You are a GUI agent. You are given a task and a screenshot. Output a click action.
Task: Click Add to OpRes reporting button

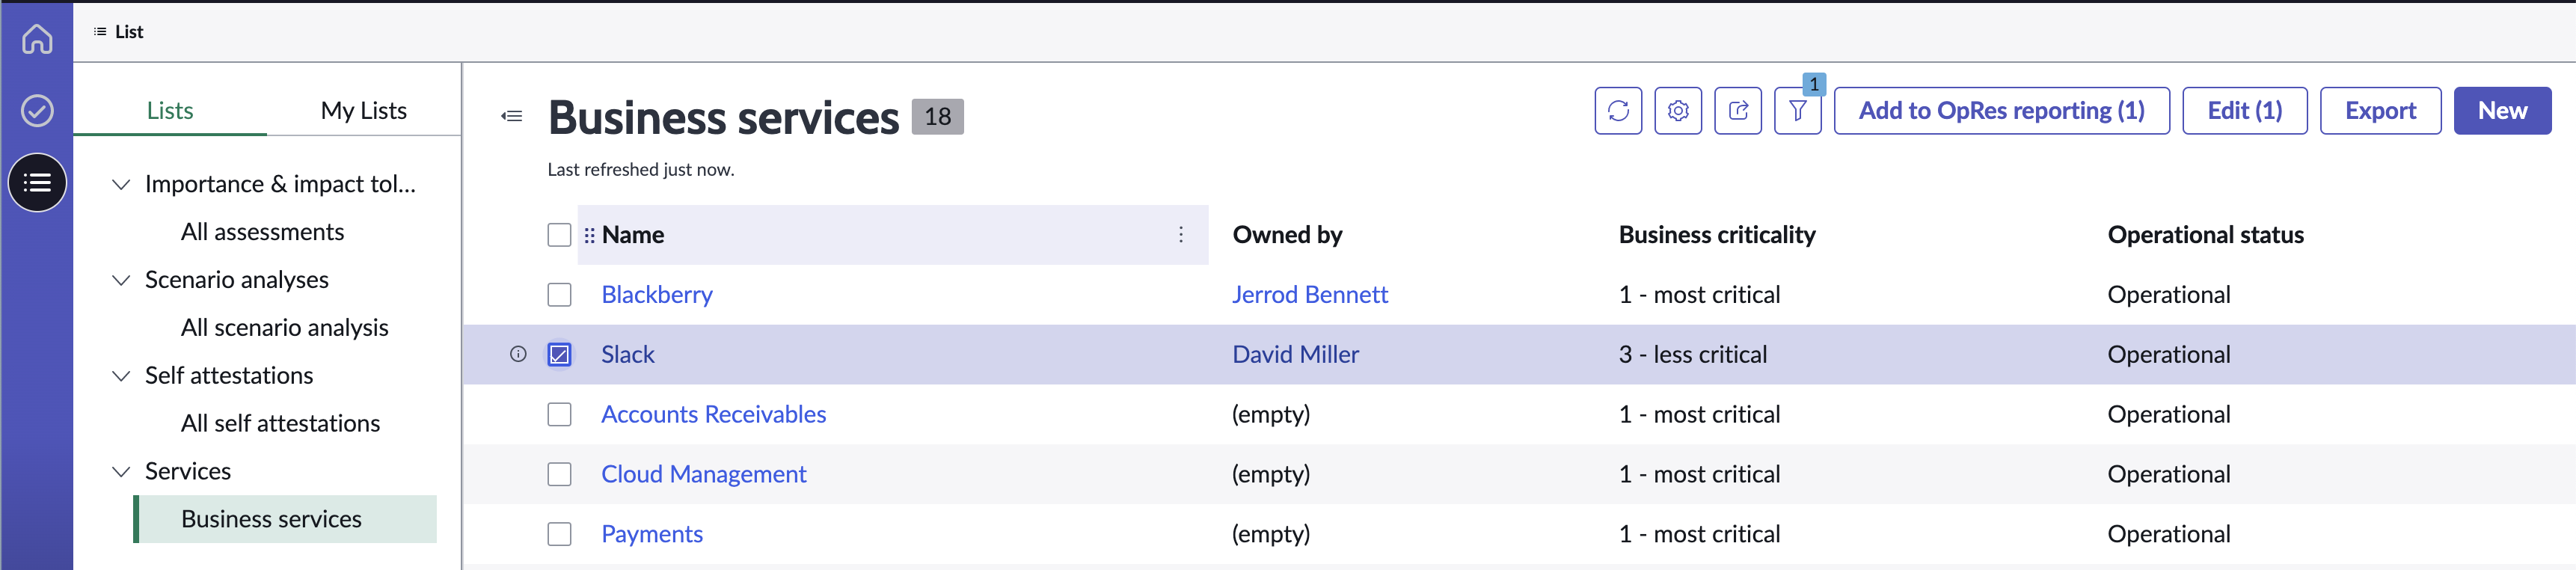pos(2002,111)
